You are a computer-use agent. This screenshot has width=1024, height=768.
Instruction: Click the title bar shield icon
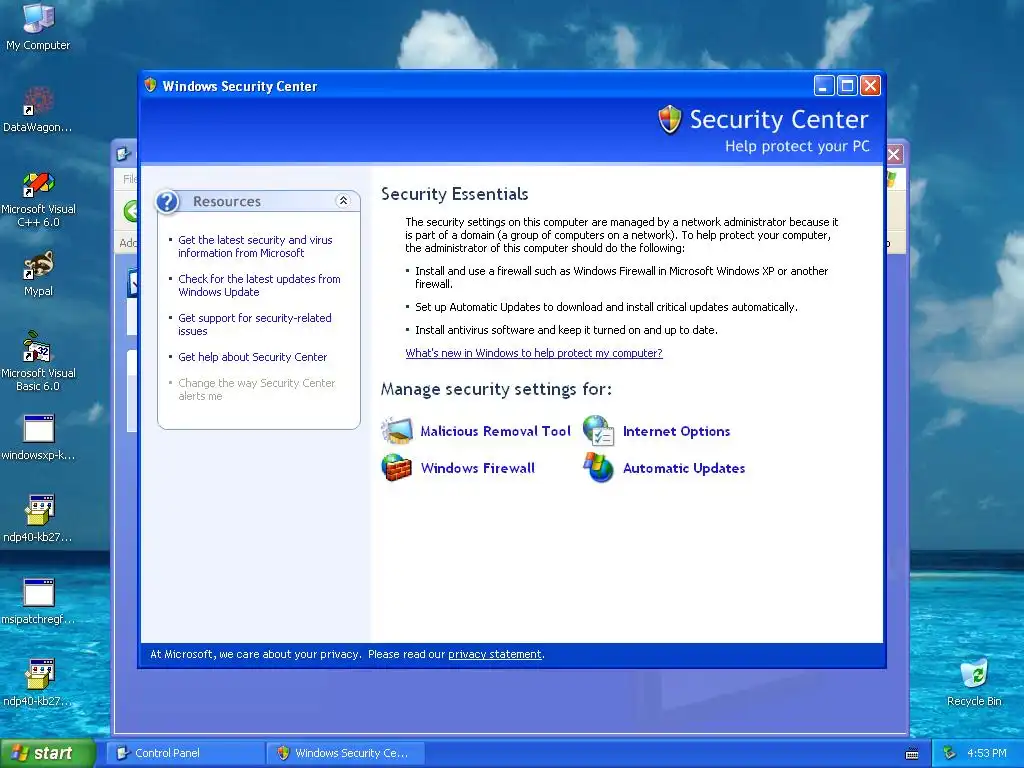[151, 86]
